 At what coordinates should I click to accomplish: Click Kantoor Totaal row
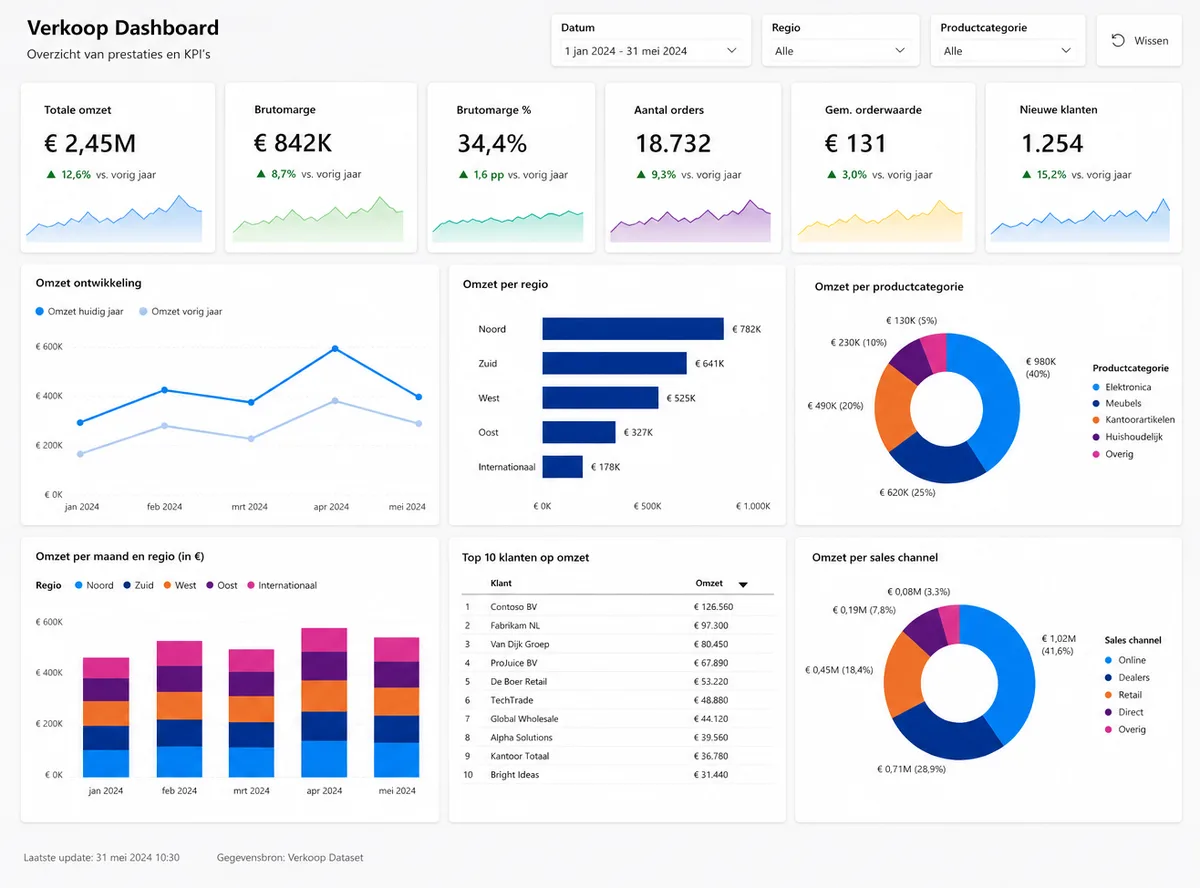pyautogui.click(x=618, y=756)
